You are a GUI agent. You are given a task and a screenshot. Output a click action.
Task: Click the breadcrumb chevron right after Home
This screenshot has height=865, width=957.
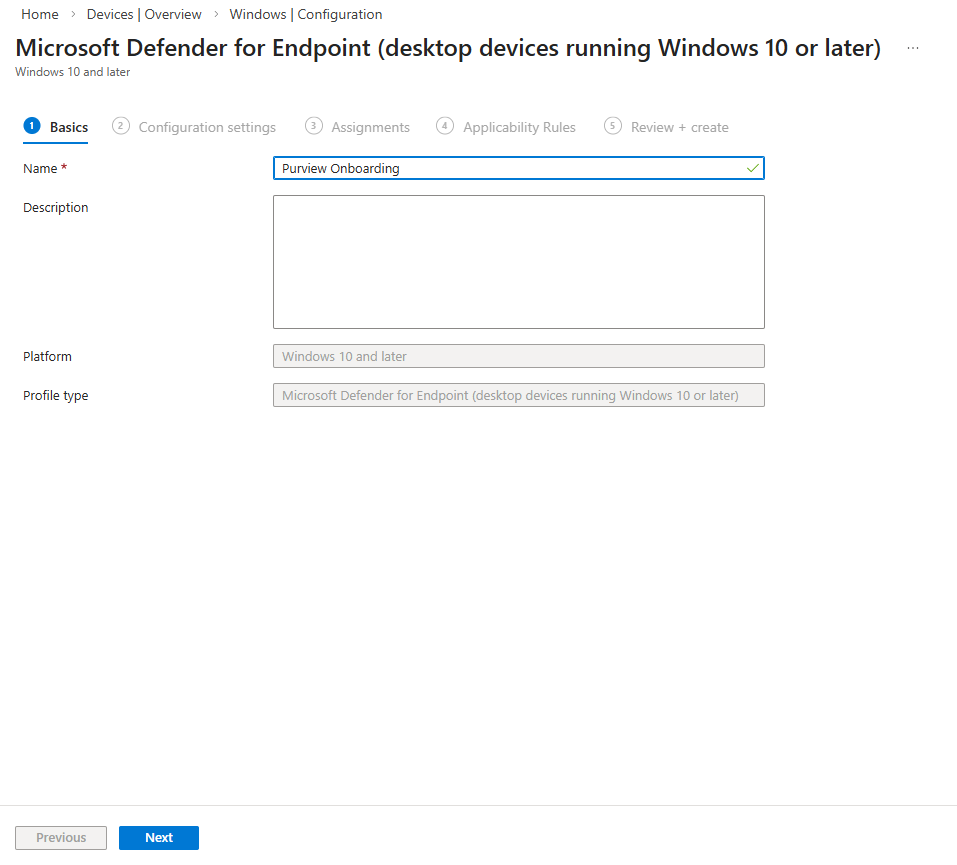coord(73,15)
